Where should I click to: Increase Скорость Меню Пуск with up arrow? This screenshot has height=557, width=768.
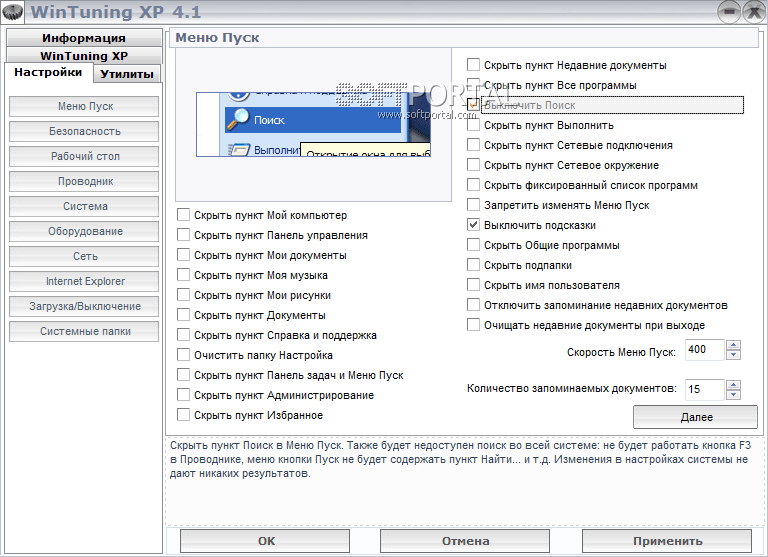733,345
